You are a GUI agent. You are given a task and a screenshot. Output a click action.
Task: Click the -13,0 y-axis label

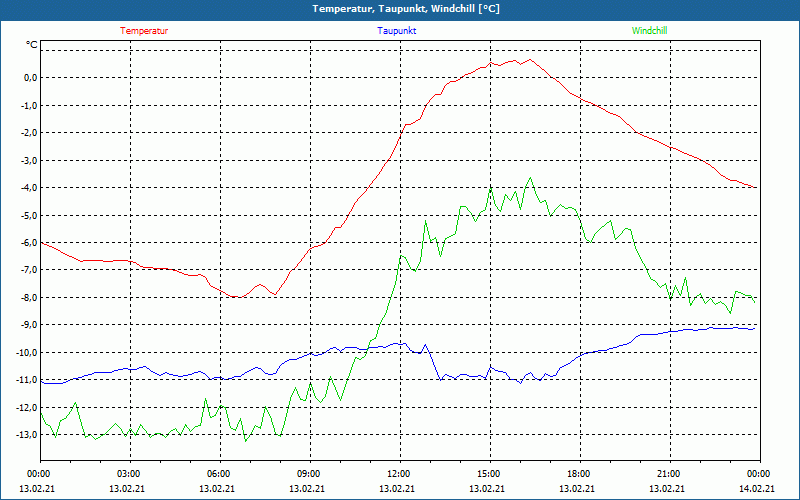coord(27,435)
